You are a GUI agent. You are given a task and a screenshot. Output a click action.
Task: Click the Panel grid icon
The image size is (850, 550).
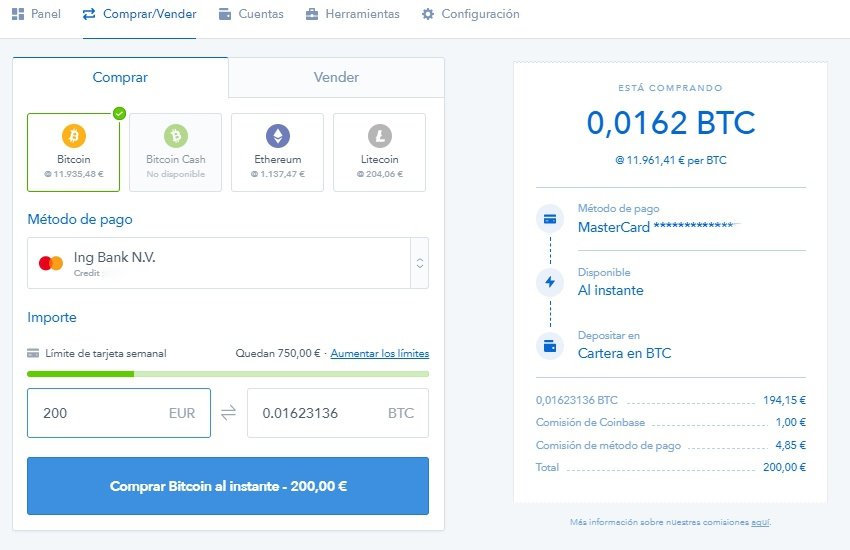(x=18, y=14)
